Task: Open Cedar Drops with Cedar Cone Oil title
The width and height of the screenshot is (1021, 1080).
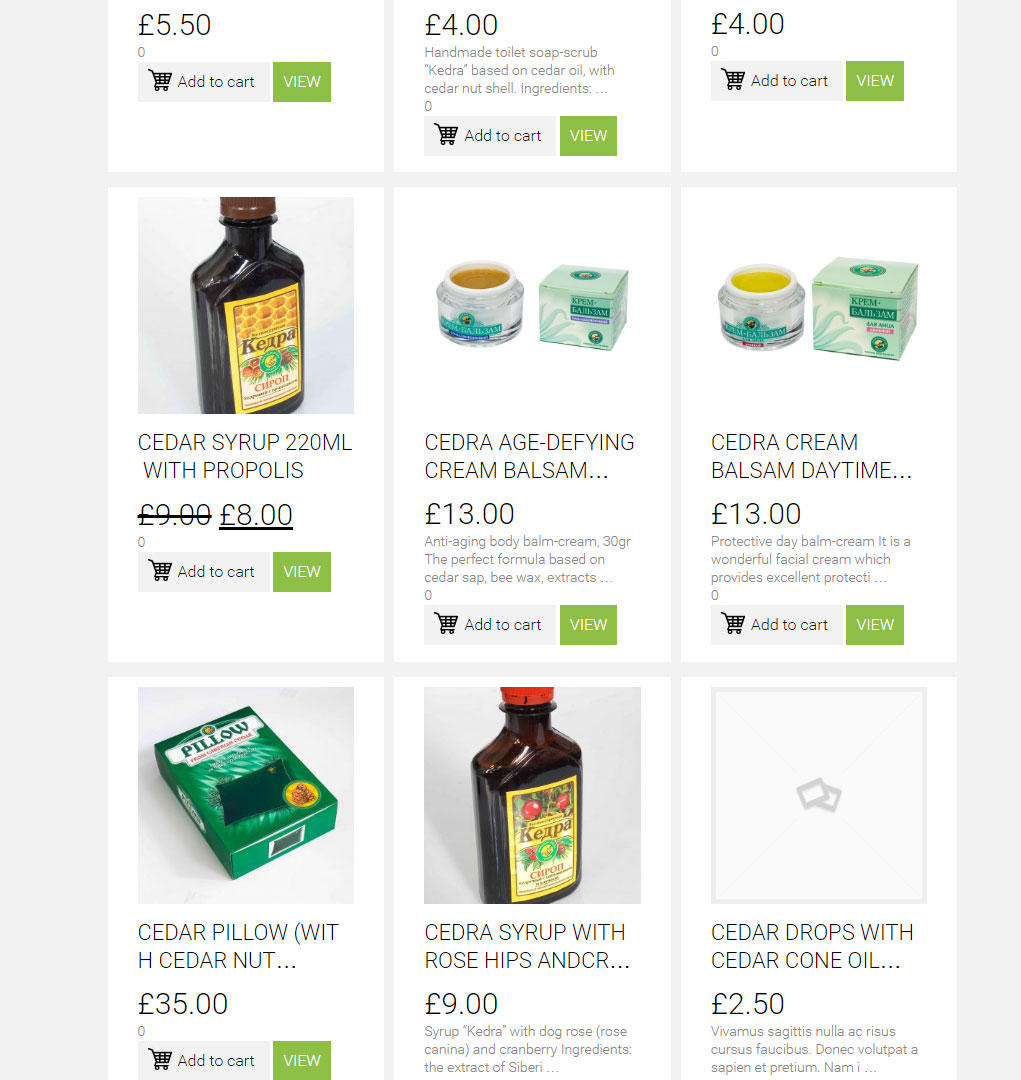Action: [x=812, y=946]
